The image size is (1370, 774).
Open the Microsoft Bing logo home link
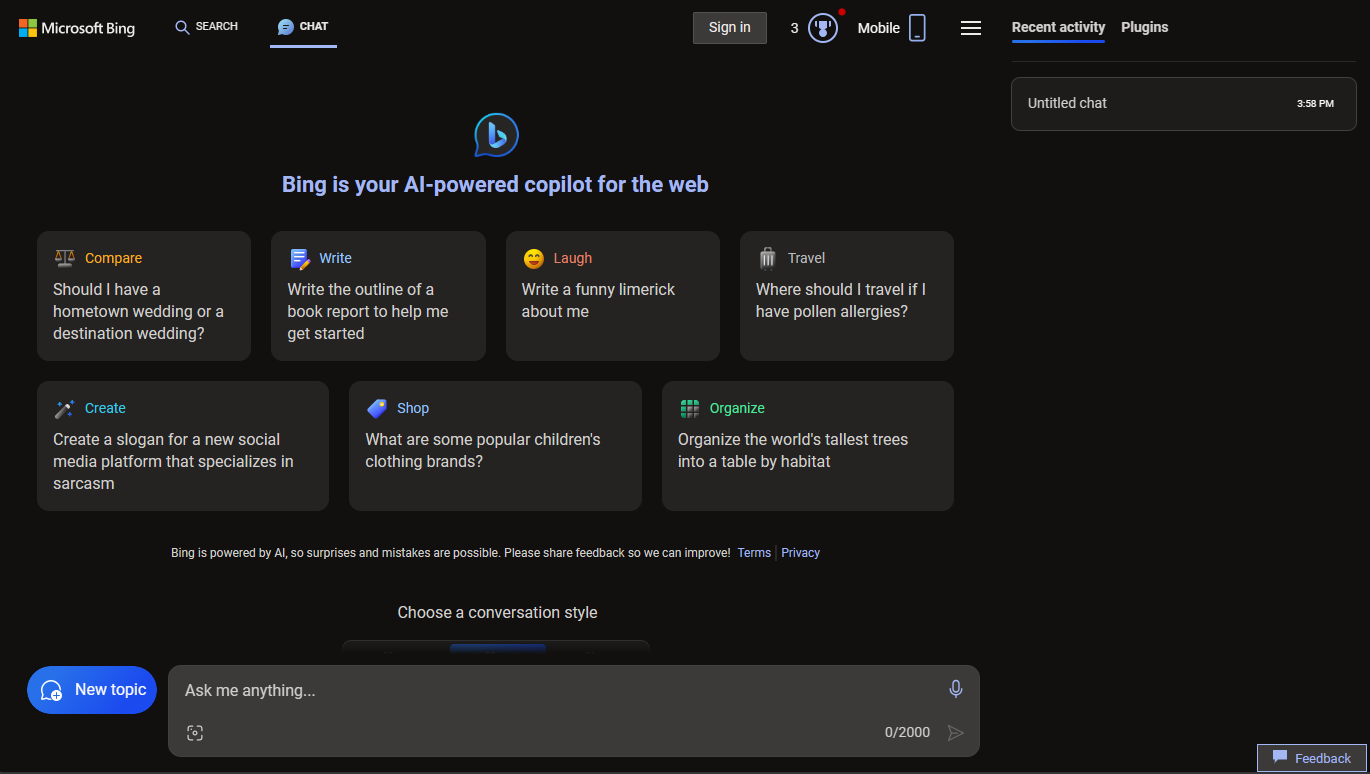tap(77, 28)
